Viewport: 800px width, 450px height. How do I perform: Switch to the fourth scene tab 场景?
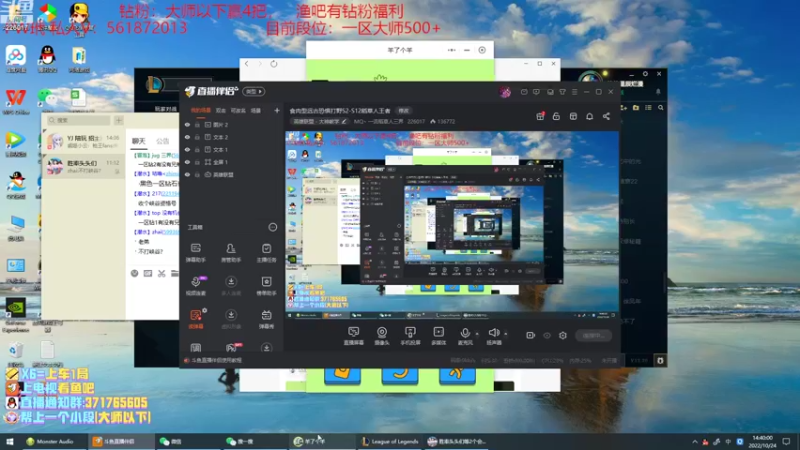[256, 110]
